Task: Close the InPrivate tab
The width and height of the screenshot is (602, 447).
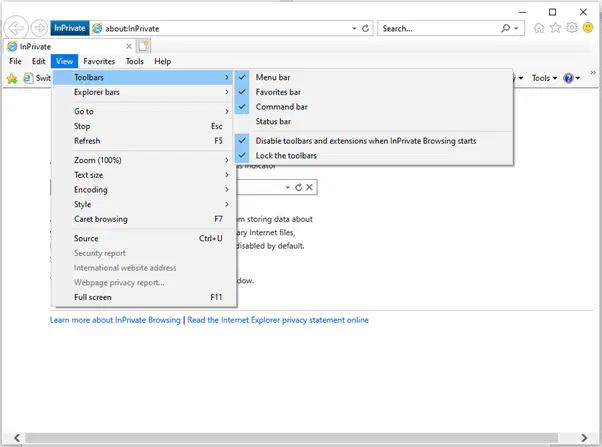Action: coord(129,46)
